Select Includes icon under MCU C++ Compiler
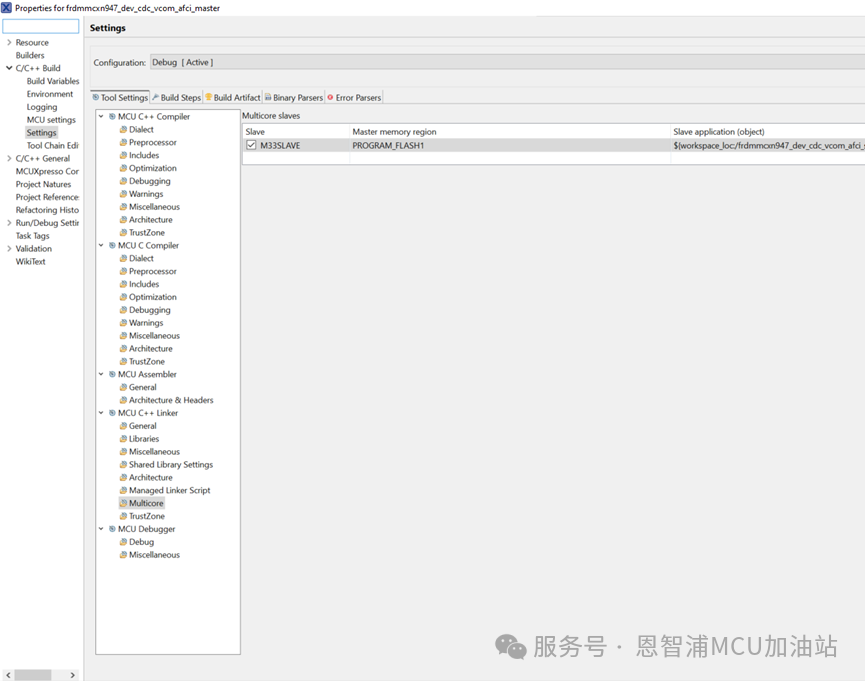Viewport: 865px width, 681px height. [124, 155]
